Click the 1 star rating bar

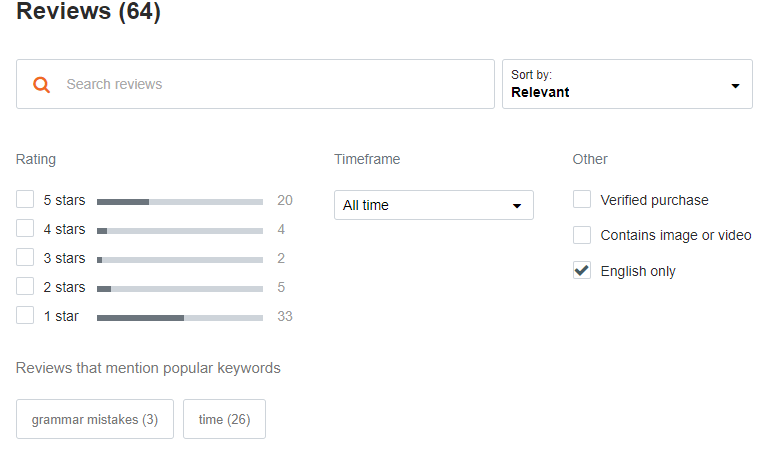[x=180, y=318]
